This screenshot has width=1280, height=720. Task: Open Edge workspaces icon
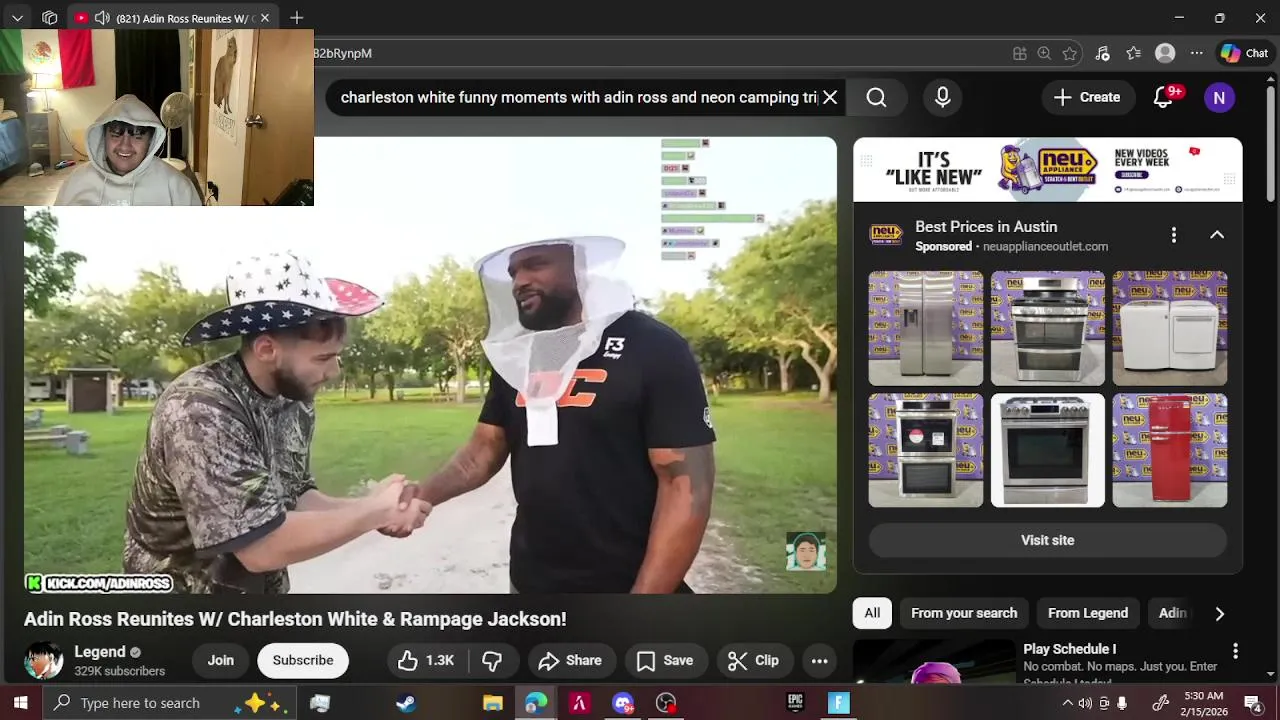pyautogui.click(x=49, y=18)
